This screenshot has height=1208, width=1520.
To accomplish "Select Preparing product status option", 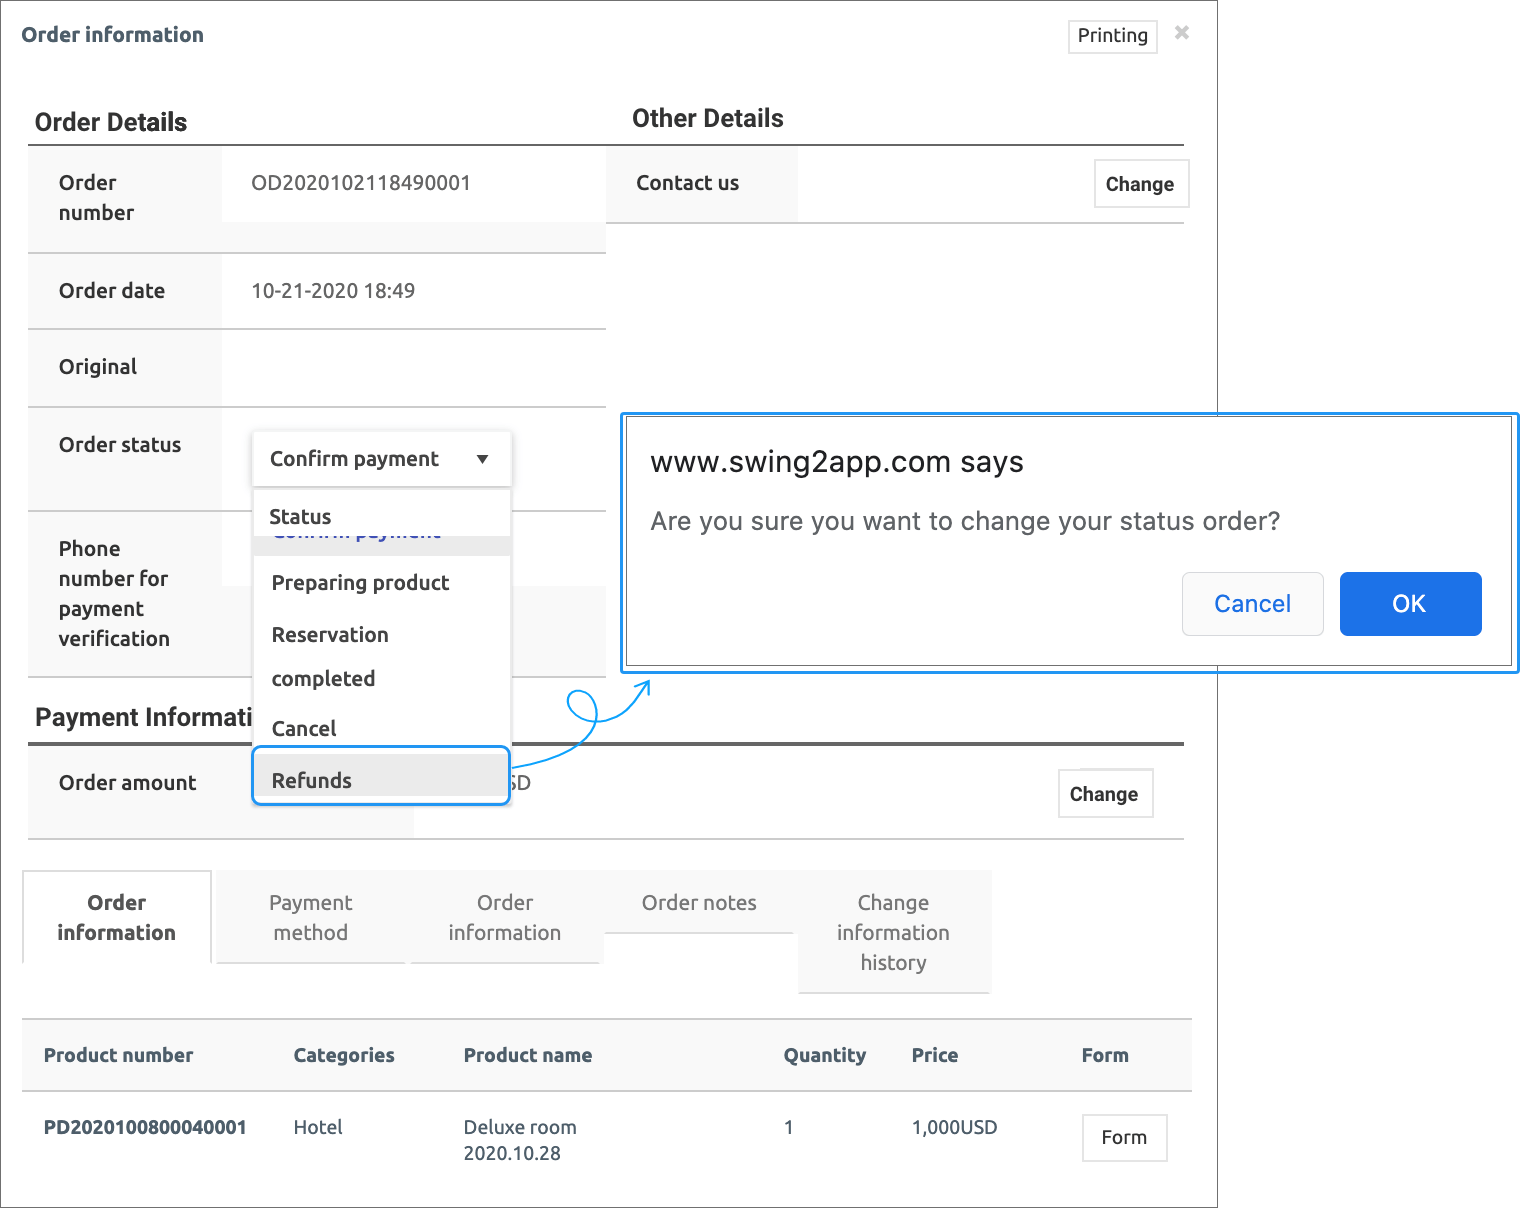I will (x=360, y=583).
